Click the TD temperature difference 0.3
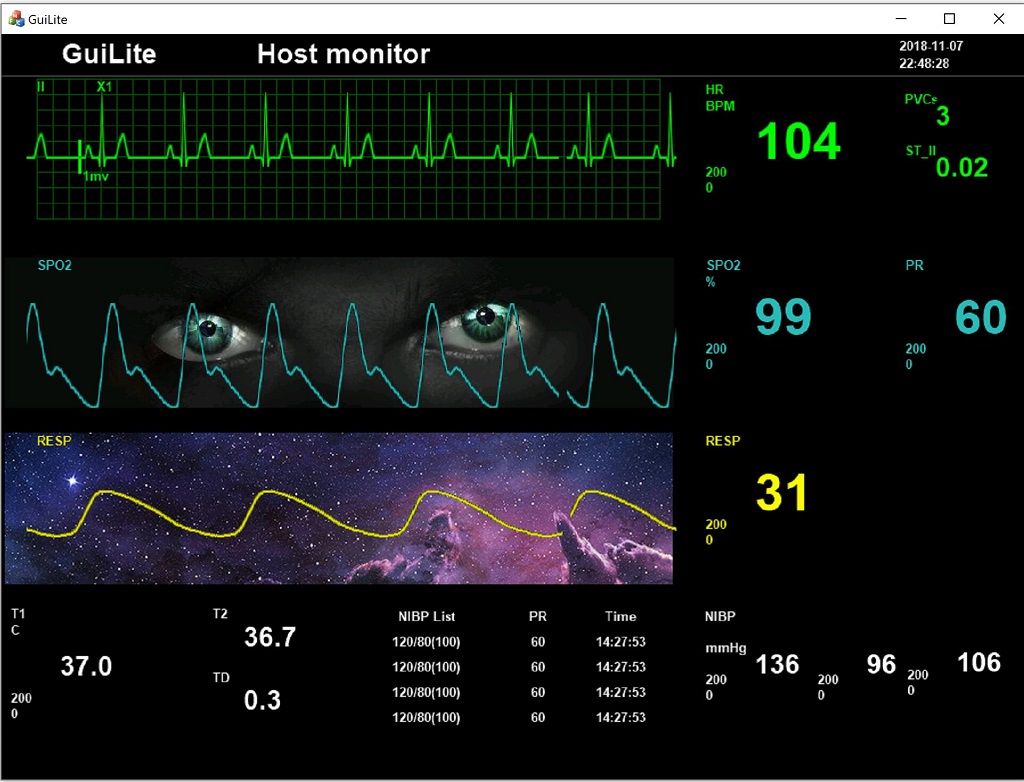This screenshot has width=1024, height=782. 262,700
